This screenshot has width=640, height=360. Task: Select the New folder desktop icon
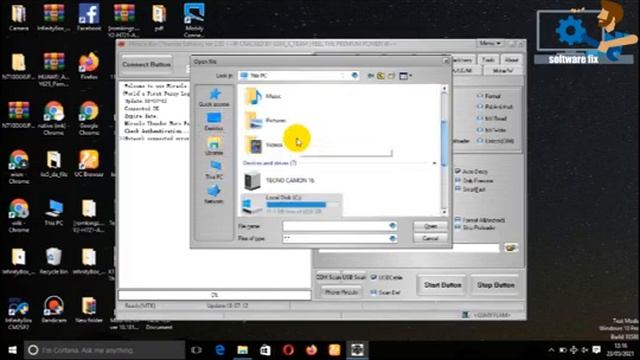click(89, 310)
